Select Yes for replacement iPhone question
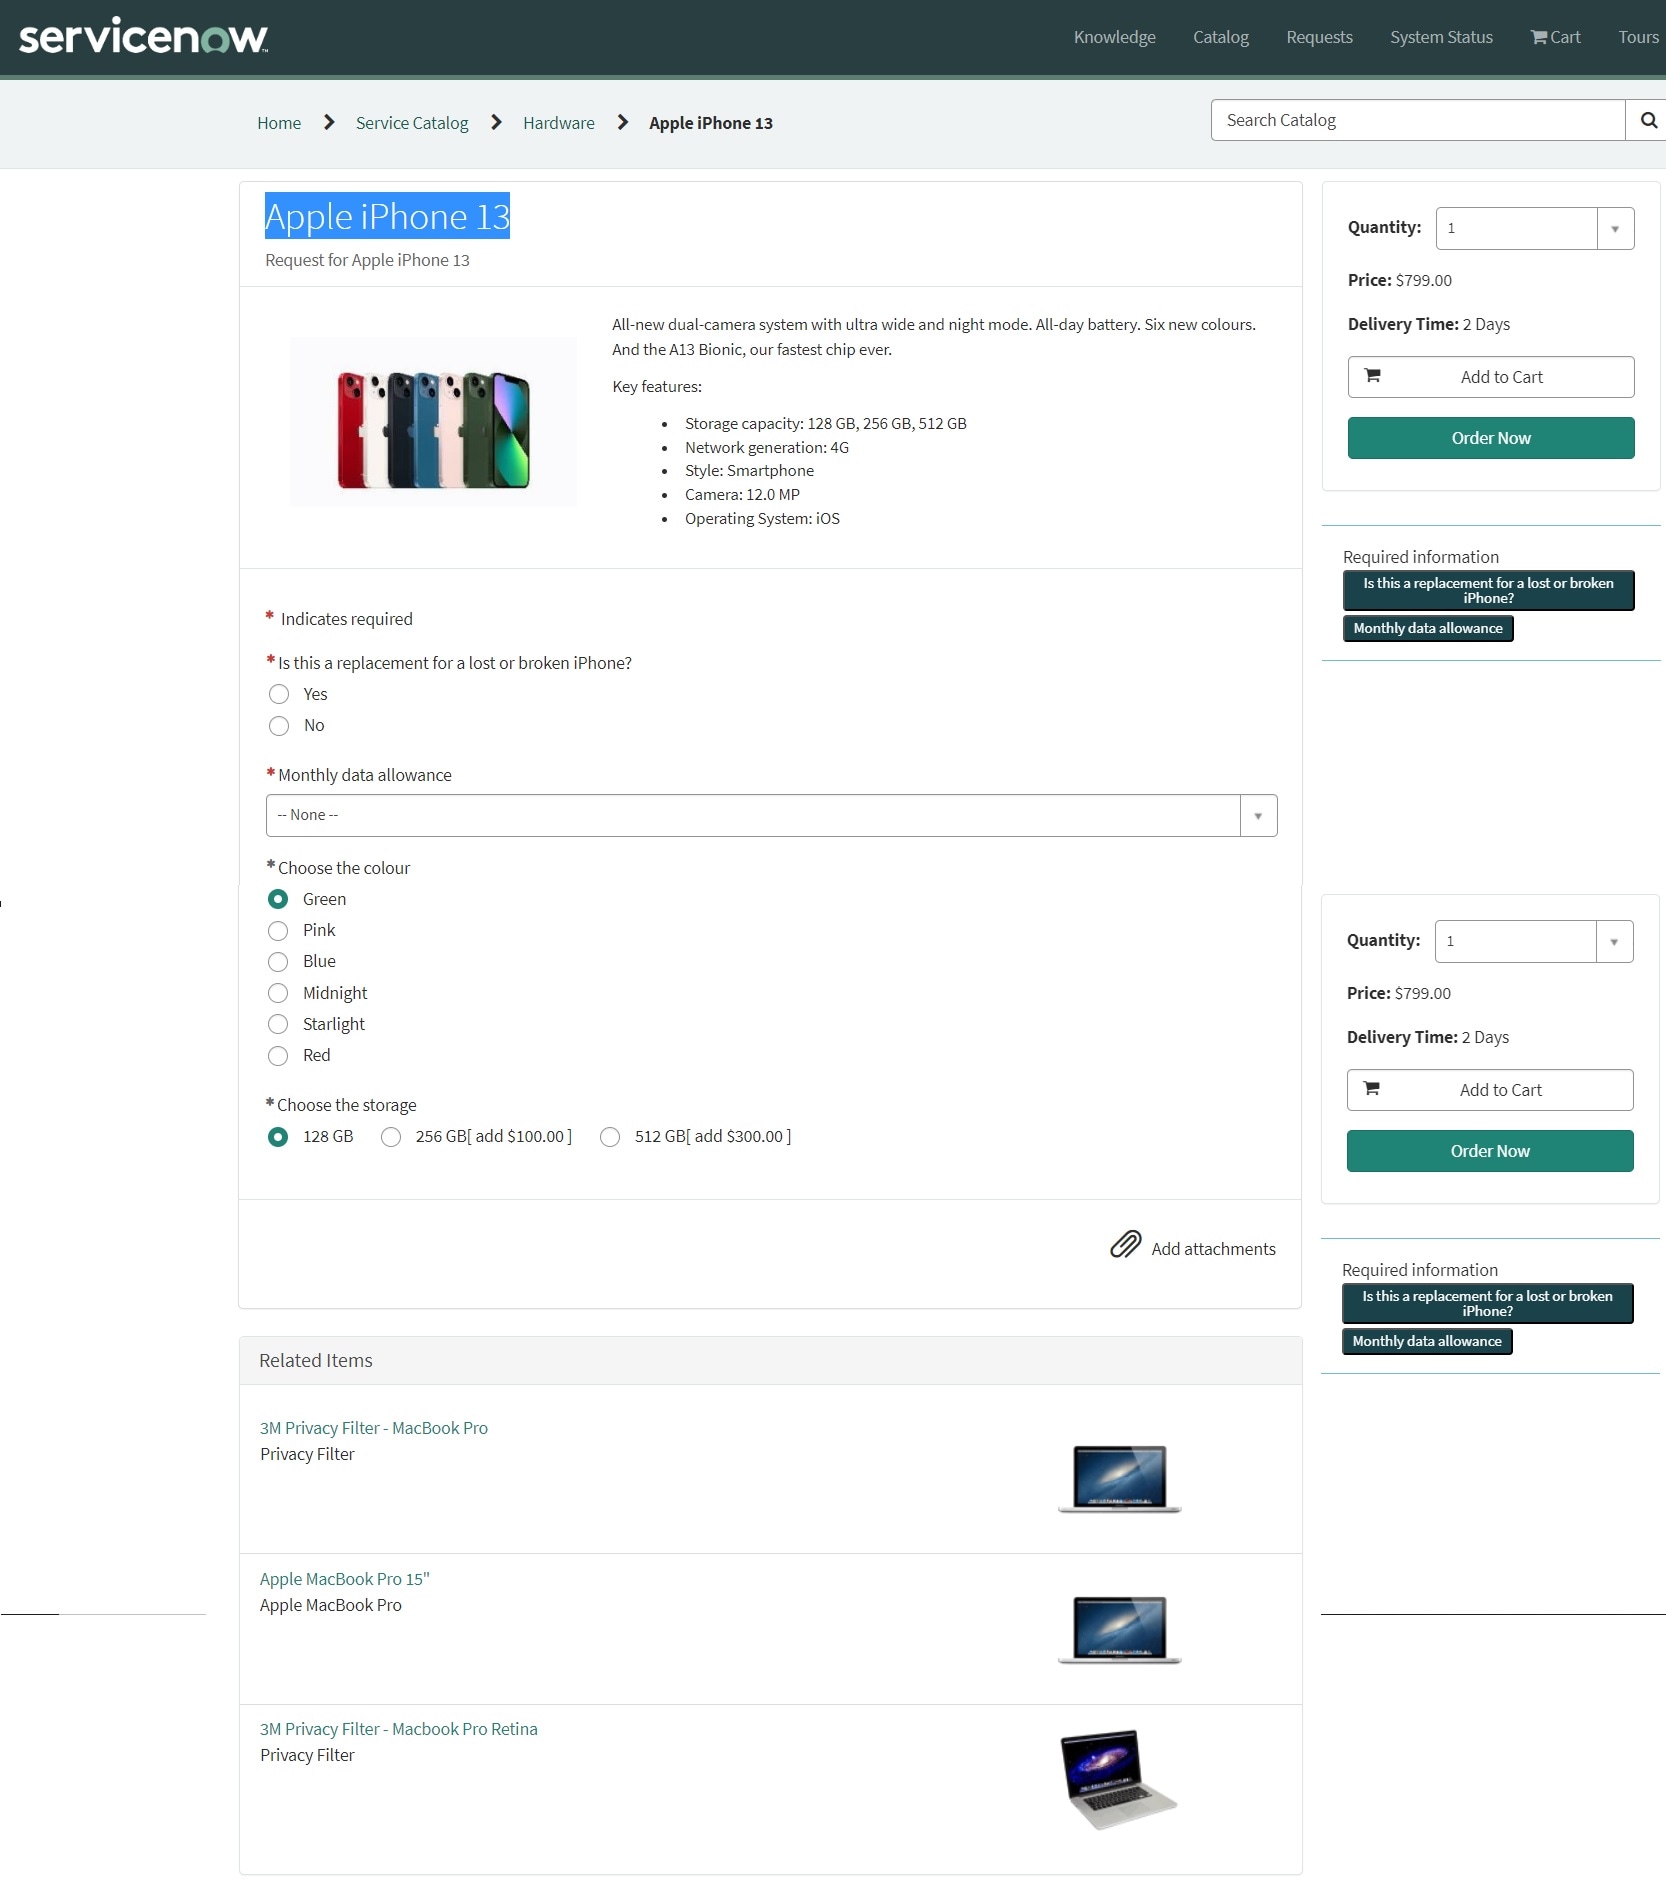Image resolution: width=1666 pixels, height=1889 pixels. tap(279, 694)
